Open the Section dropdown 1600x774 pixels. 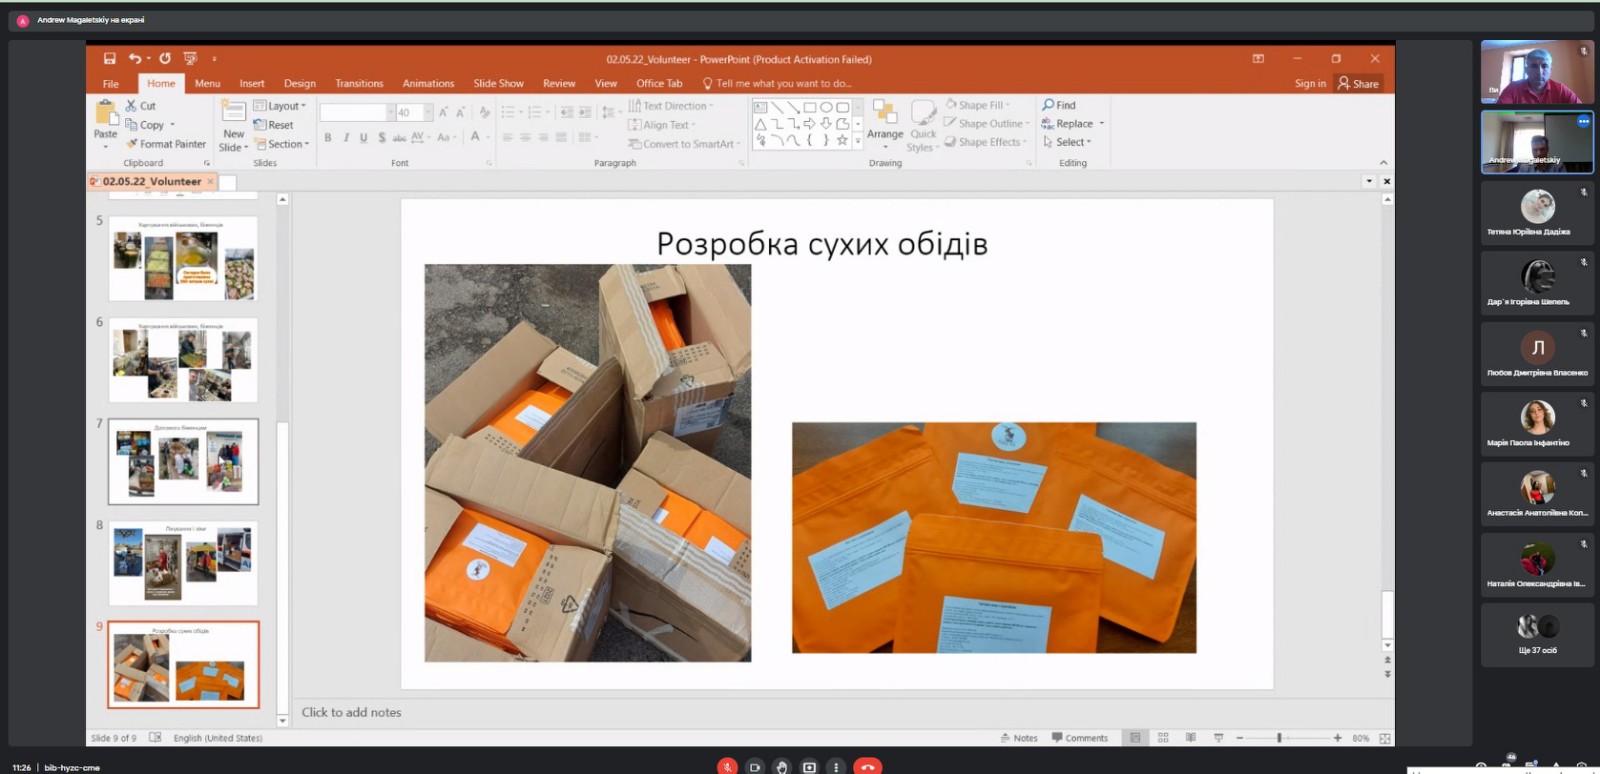282,144
